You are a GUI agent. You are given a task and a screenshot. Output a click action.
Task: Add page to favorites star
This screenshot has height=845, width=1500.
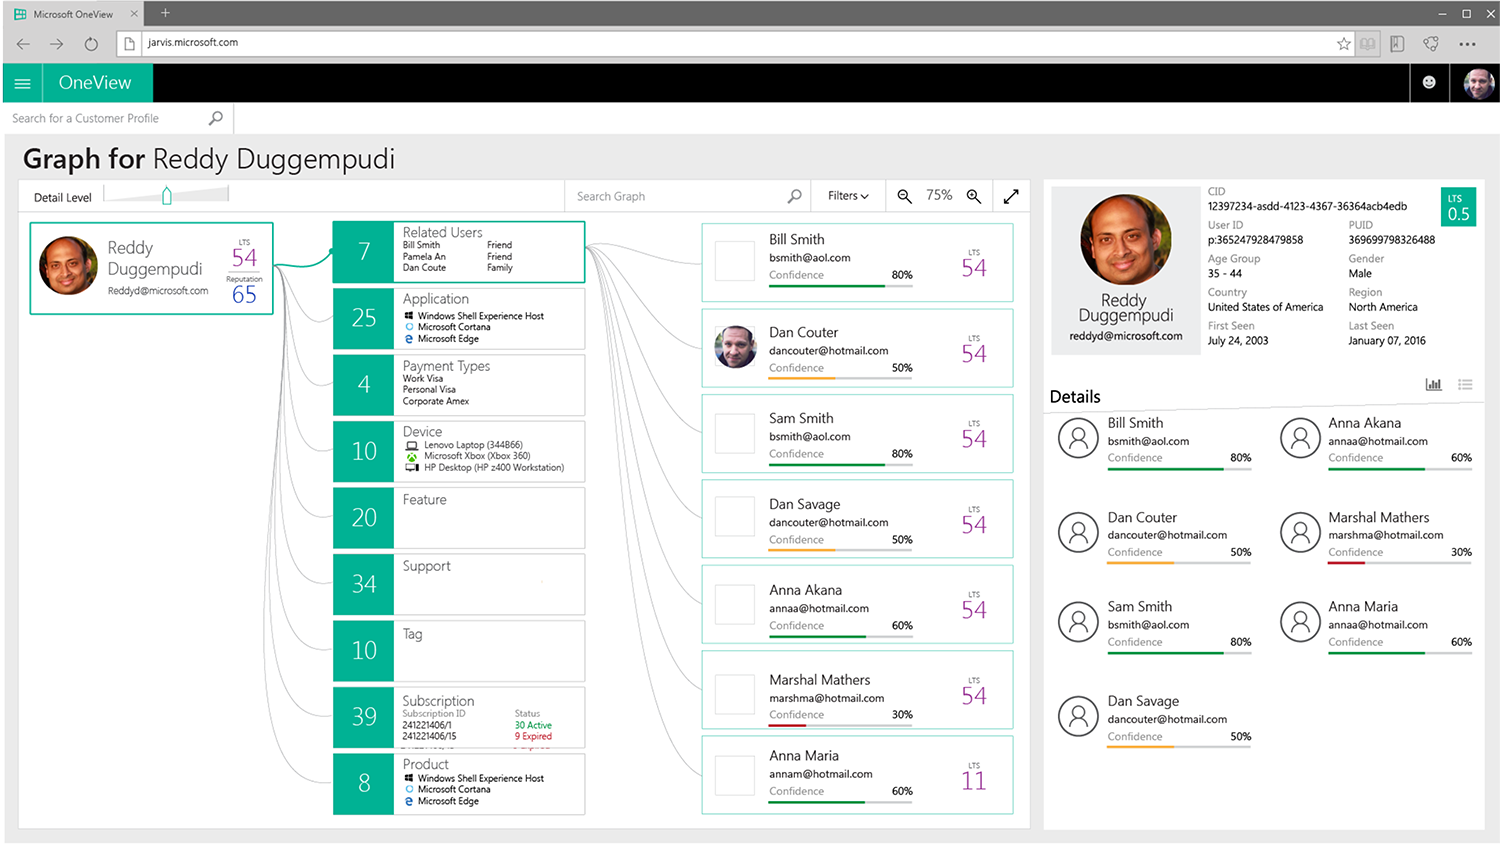coord(1343,43)
